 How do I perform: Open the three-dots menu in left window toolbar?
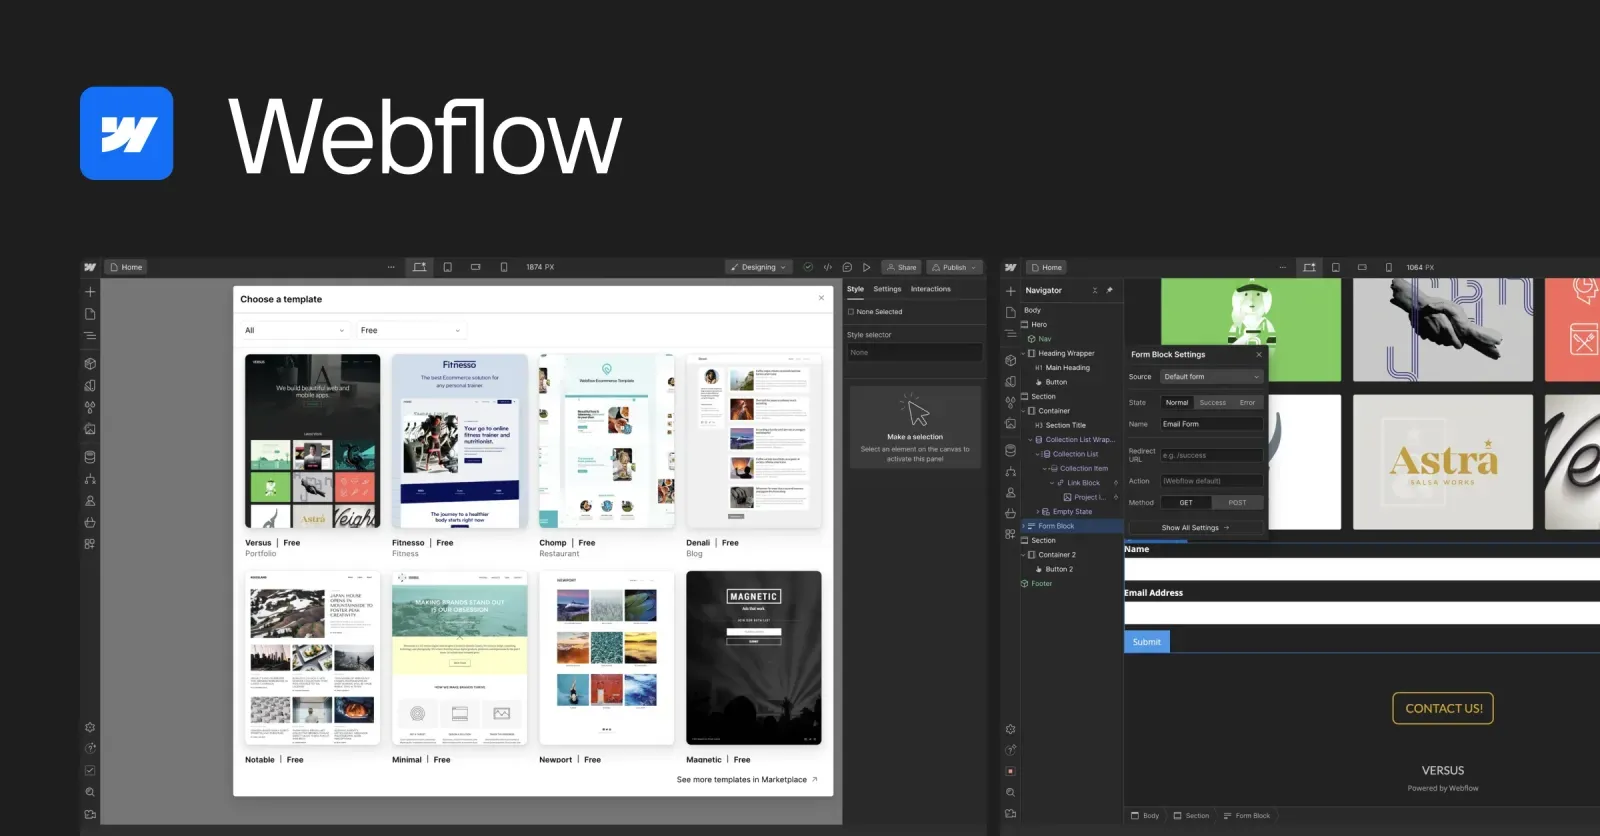391,267
